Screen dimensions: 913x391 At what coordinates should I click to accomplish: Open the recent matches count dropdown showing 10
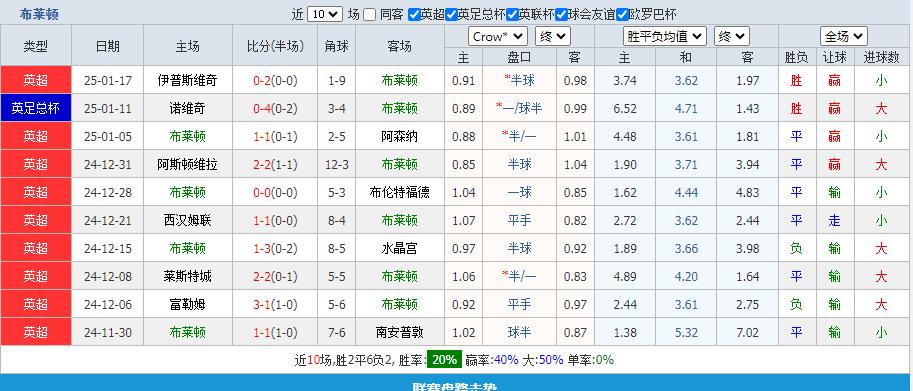pos(325,15)
